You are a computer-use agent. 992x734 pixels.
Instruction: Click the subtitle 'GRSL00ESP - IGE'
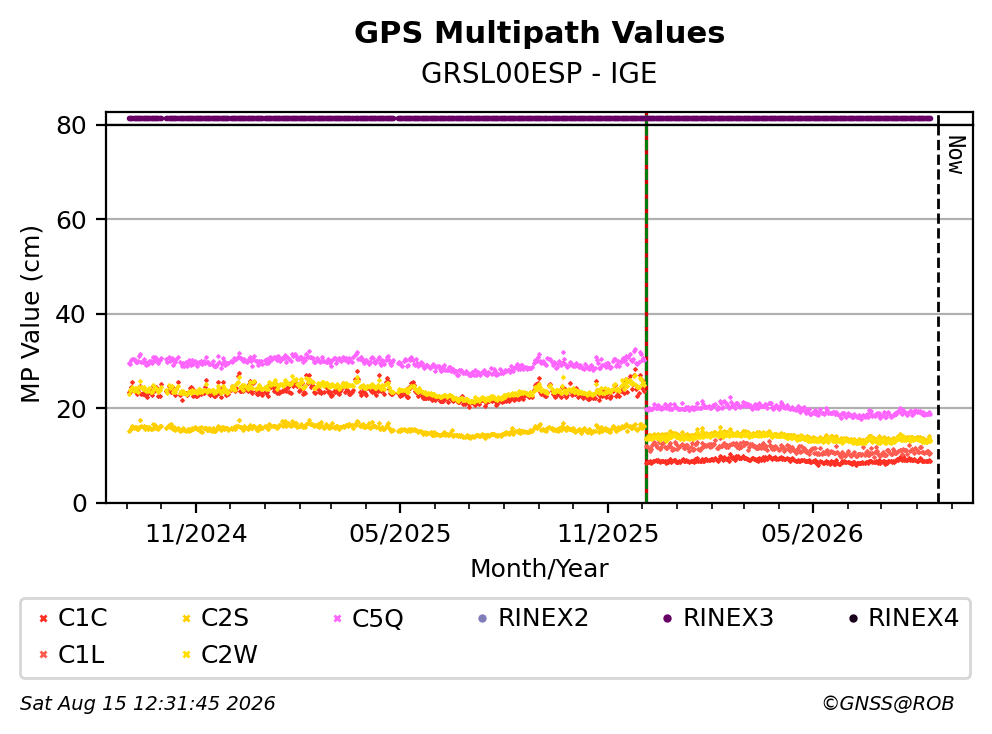coord(539,73)
